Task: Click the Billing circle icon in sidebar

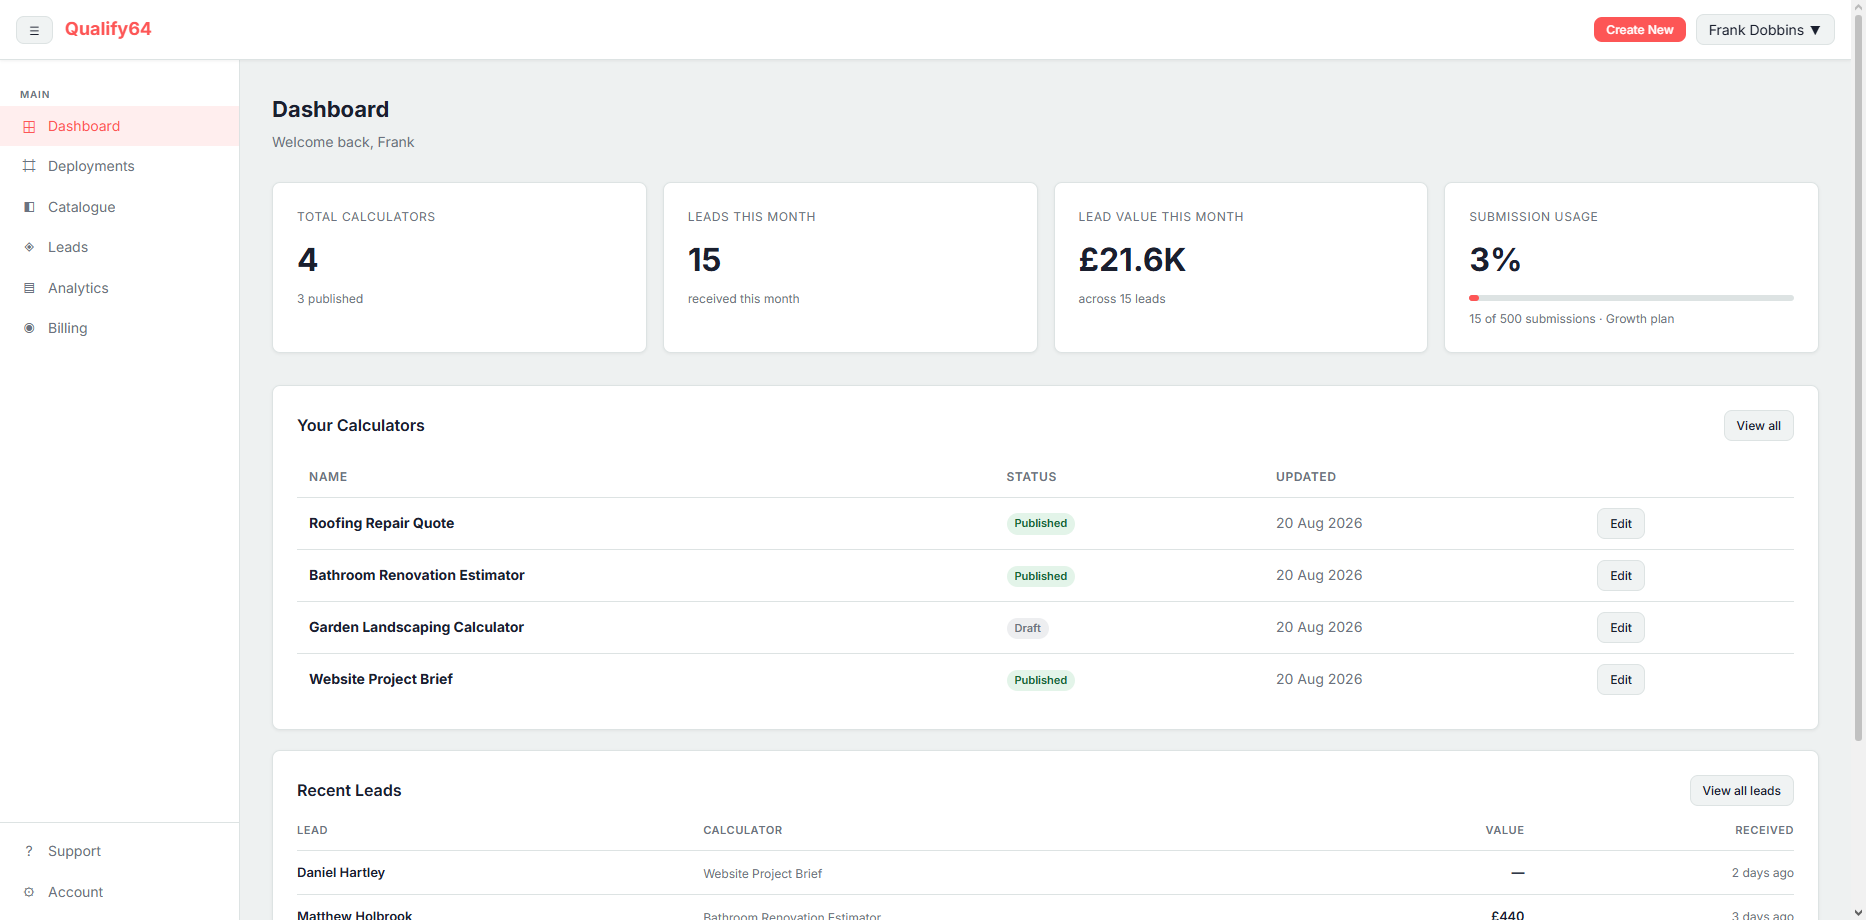Action: click(x=29, y=328)
